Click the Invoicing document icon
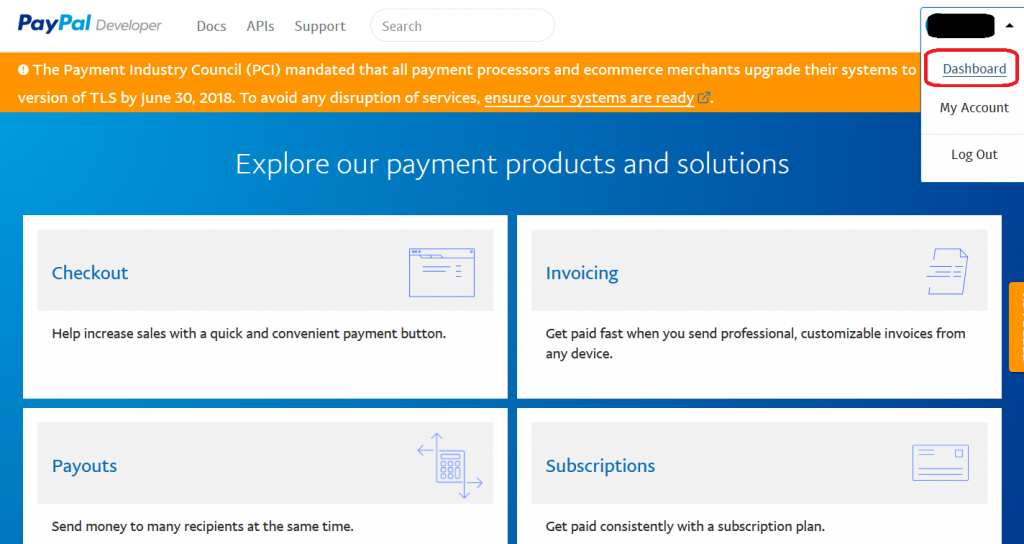Screen dimensions: 1024x544 [x=946, y=271]
